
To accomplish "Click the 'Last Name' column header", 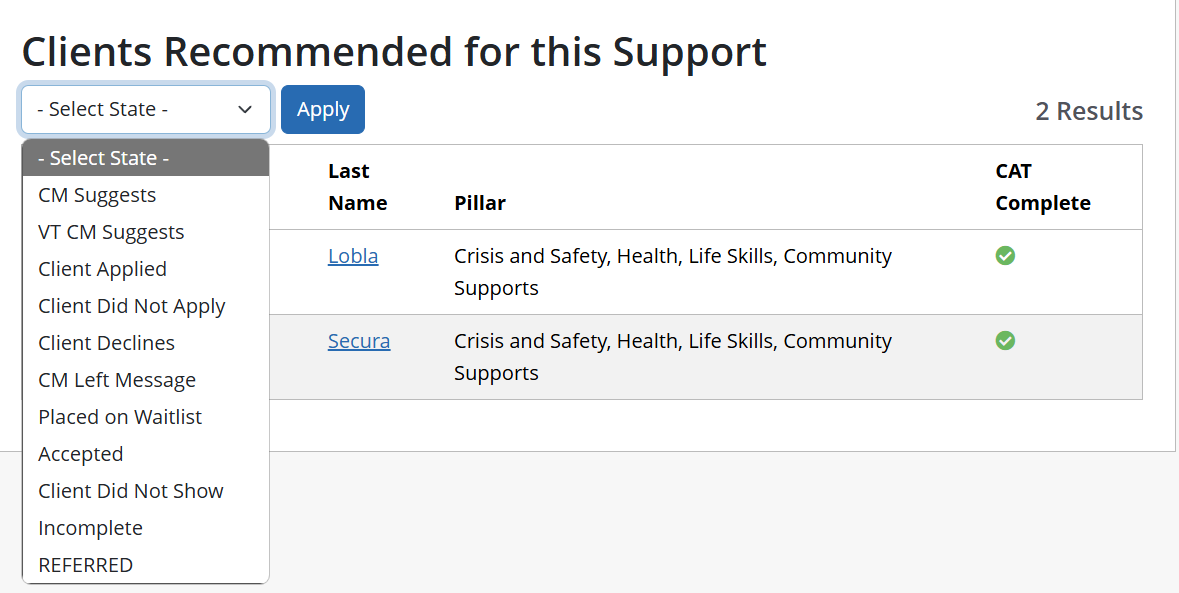I will tap(357, 187).
